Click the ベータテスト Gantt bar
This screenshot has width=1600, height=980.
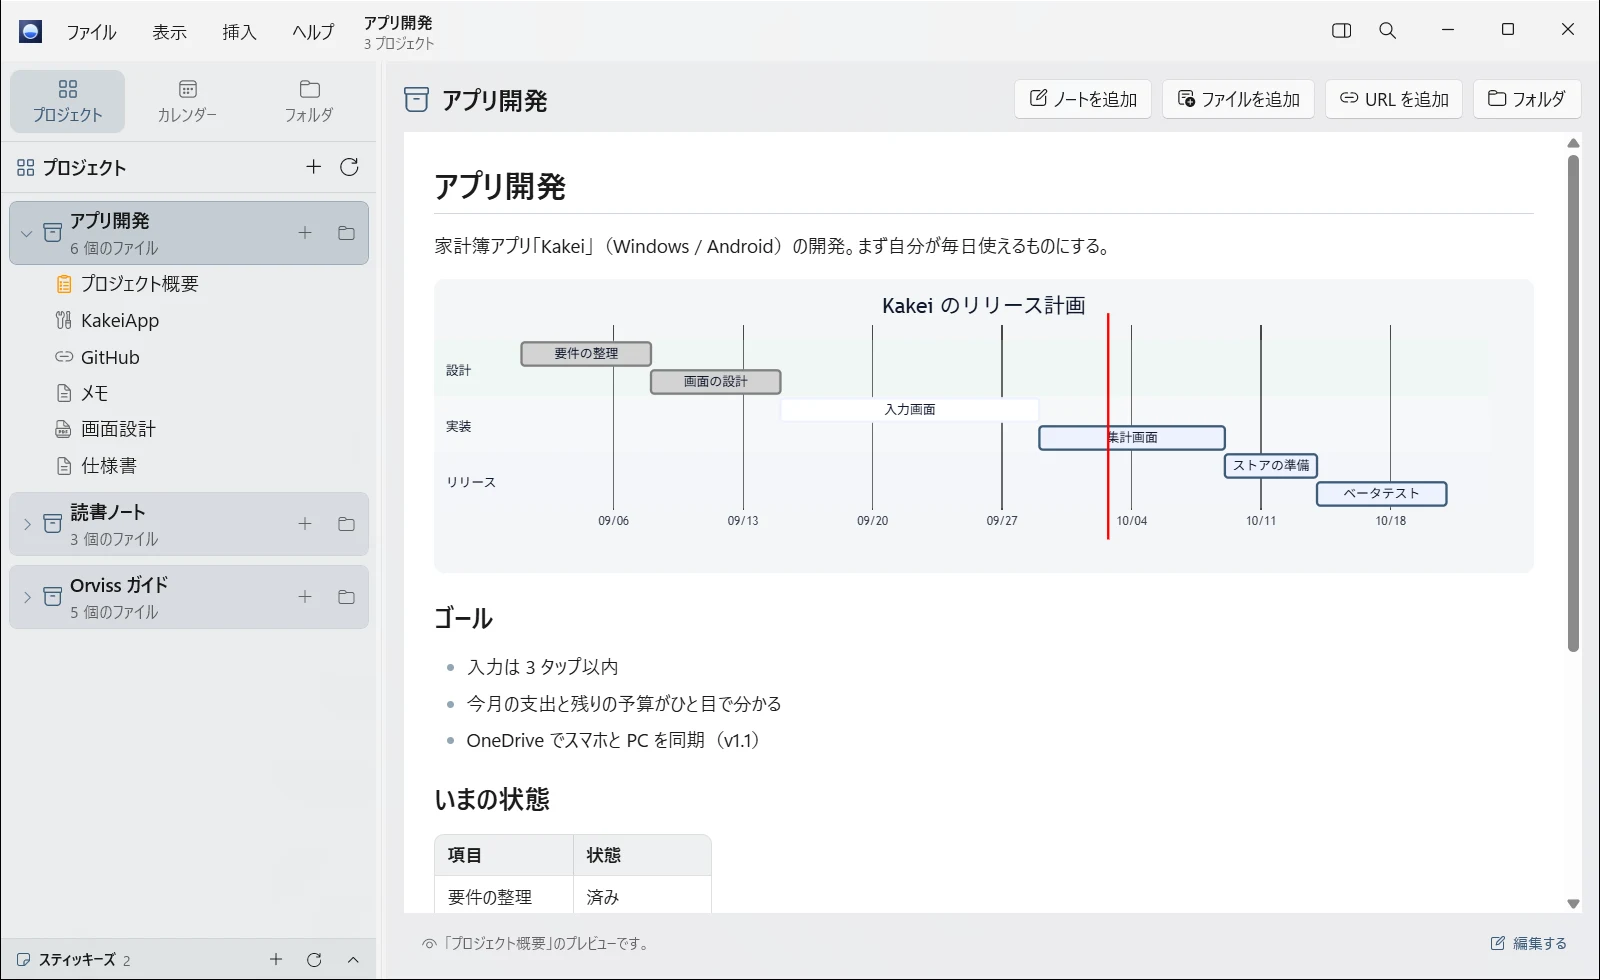[1382, 494]
